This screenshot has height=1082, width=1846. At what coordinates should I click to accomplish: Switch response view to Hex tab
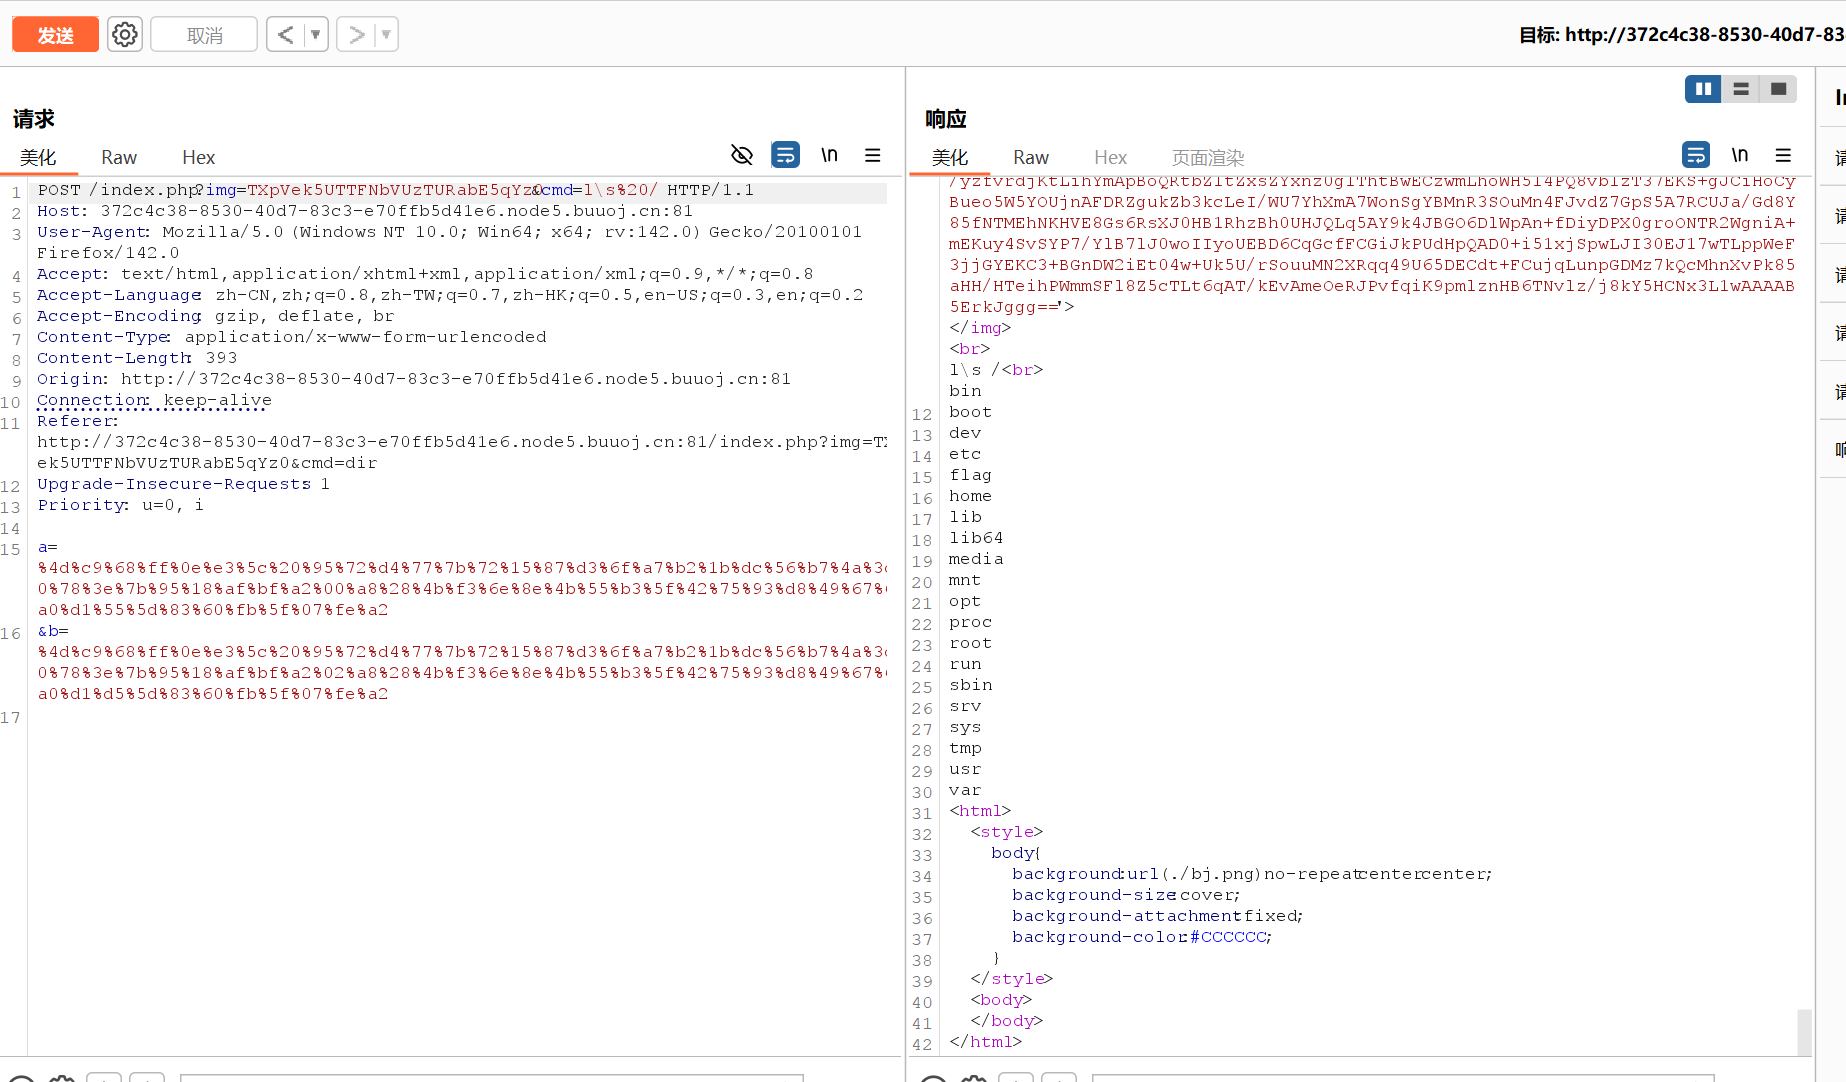pos(1110,157)
